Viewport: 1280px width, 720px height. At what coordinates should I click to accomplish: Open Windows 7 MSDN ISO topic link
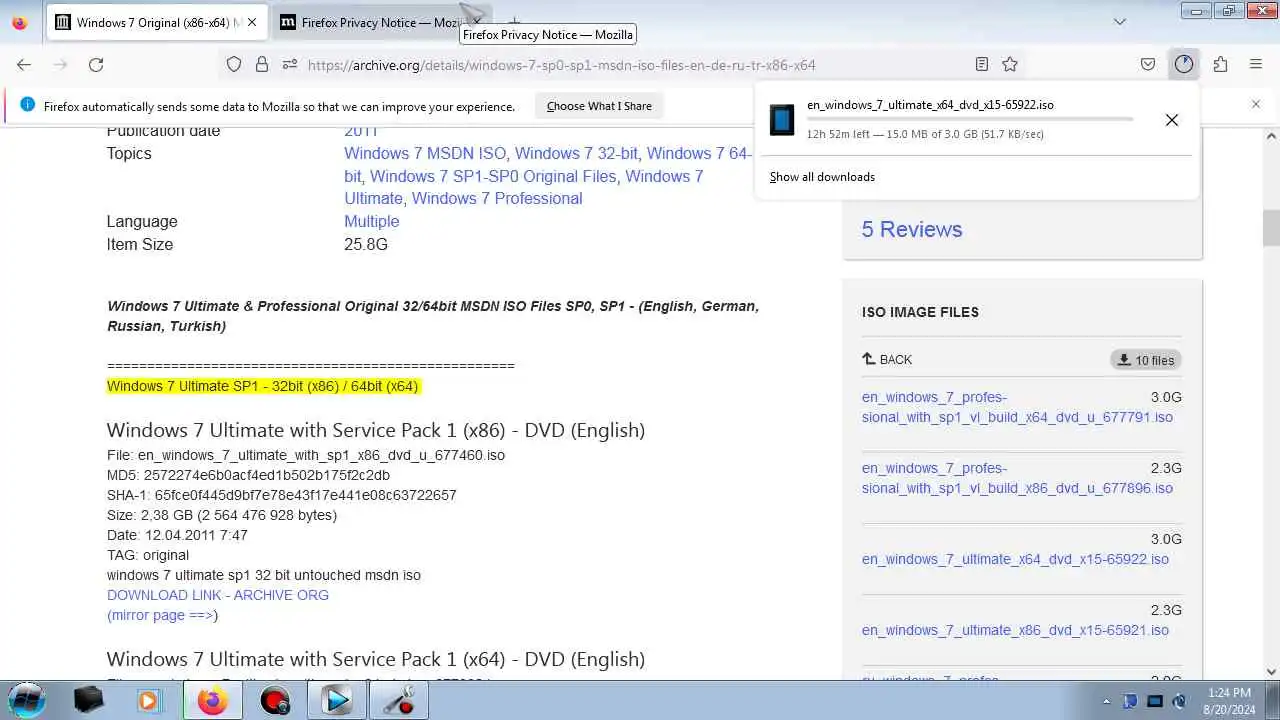(425, 153)
